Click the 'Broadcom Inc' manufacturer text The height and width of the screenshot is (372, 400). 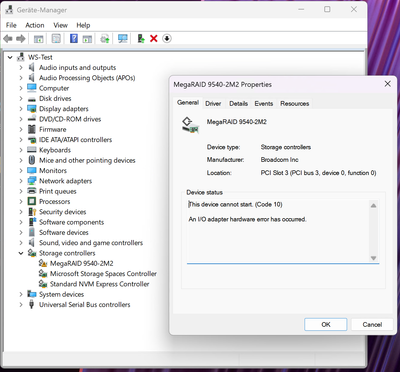tap(279, 160)
